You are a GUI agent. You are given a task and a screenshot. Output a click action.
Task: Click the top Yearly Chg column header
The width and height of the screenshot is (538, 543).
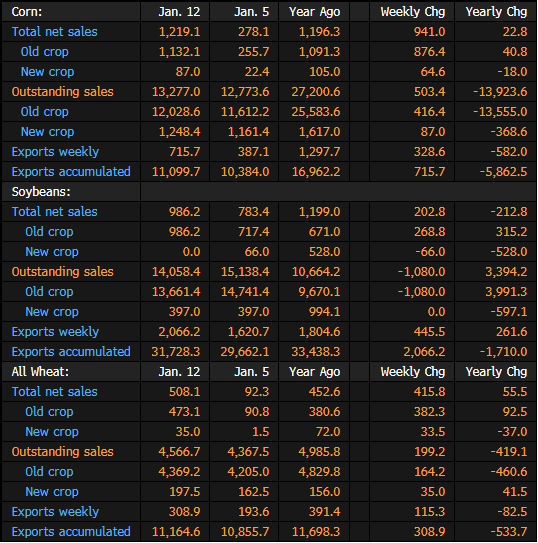496,12
